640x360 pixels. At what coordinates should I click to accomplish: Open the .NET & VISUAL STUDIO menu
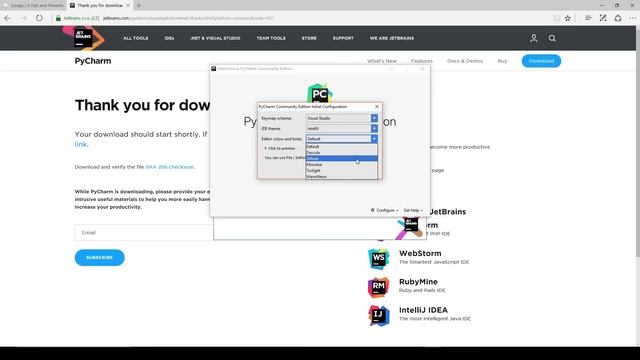pos(215,38)
